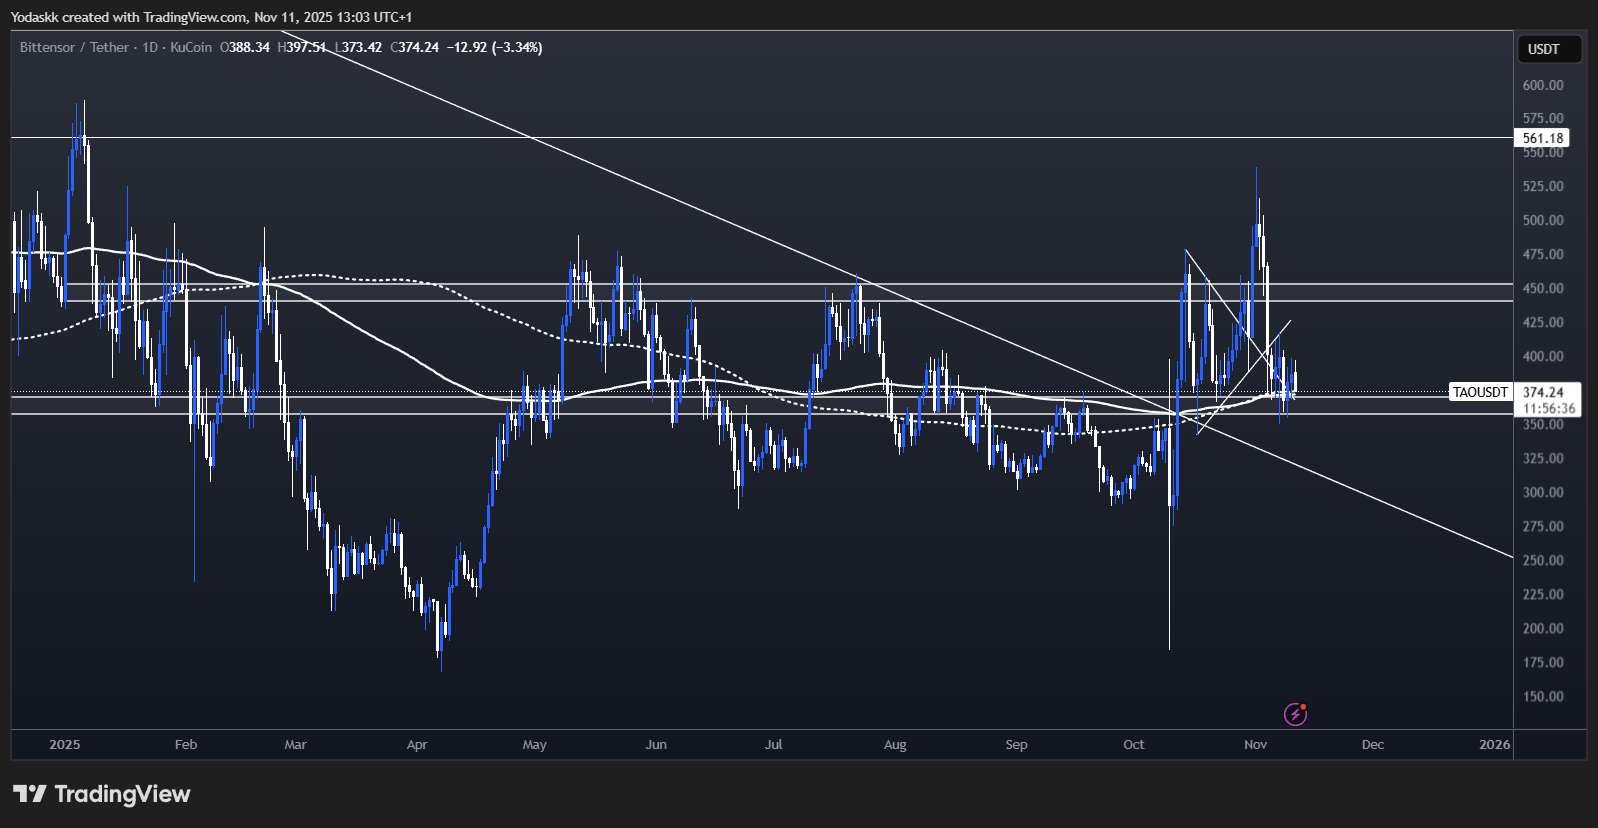Screen dimensions: 1598x828
Task: Click the Bittensor / Tether symbol title
Action: click(x=74, y=47)
